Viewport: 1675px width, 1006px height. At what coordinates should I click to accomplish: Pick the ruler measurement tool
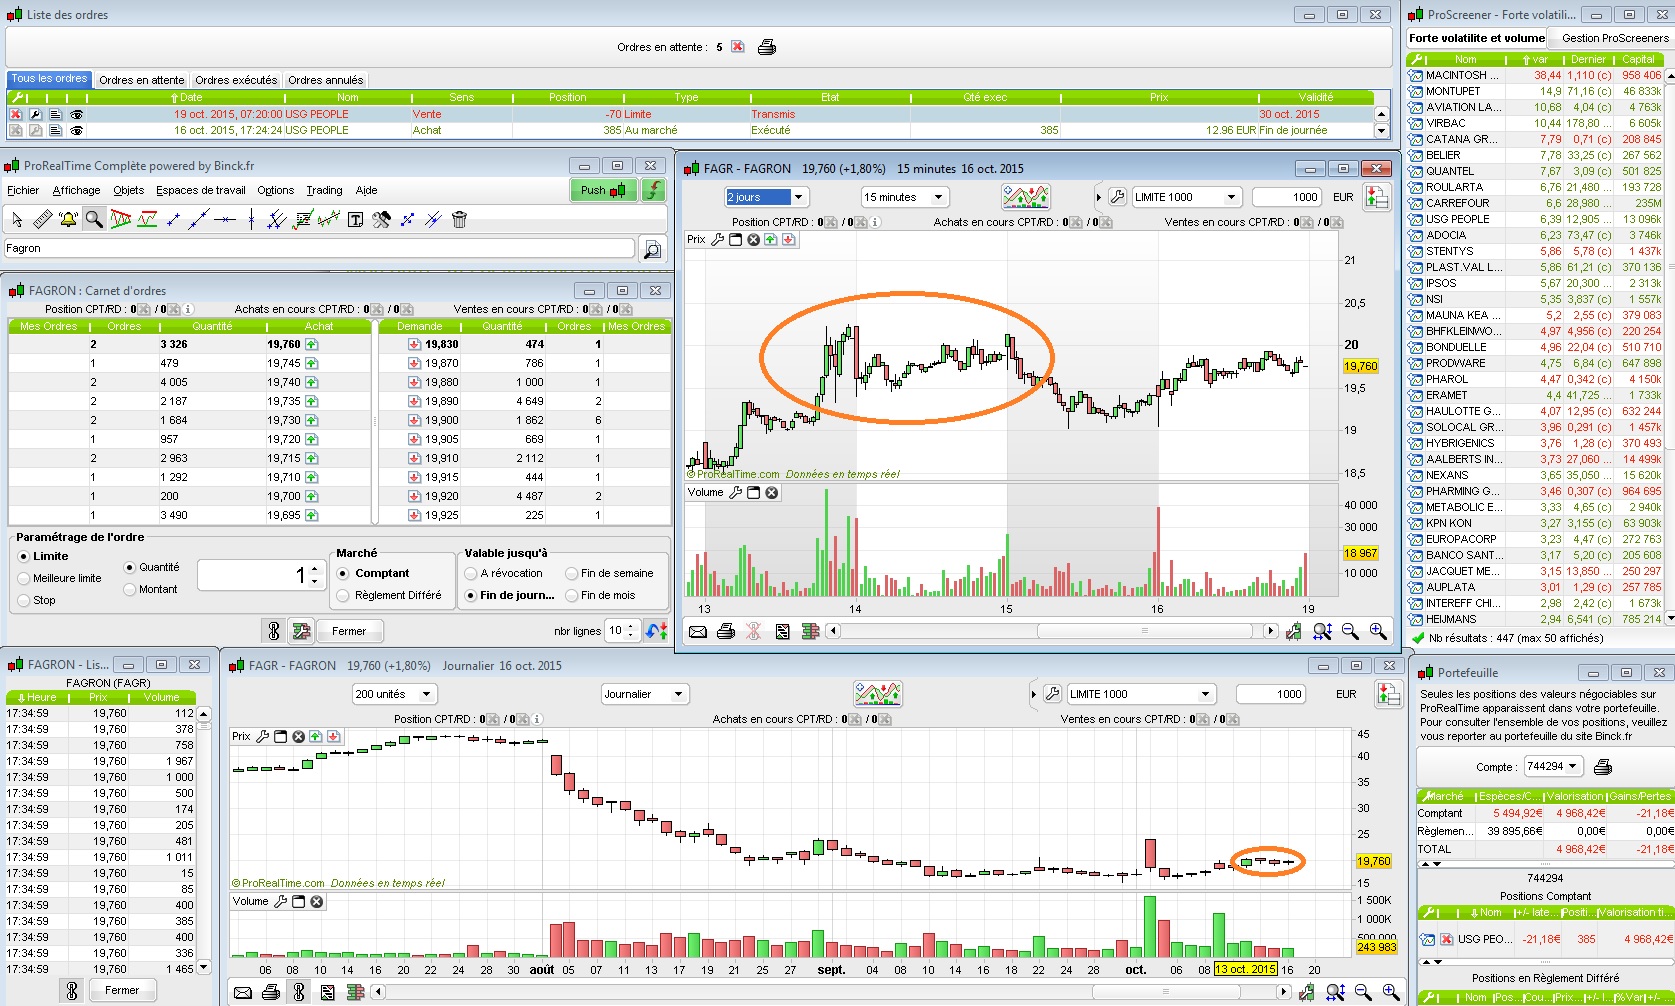pyautogui.click(x=42, y=219)
